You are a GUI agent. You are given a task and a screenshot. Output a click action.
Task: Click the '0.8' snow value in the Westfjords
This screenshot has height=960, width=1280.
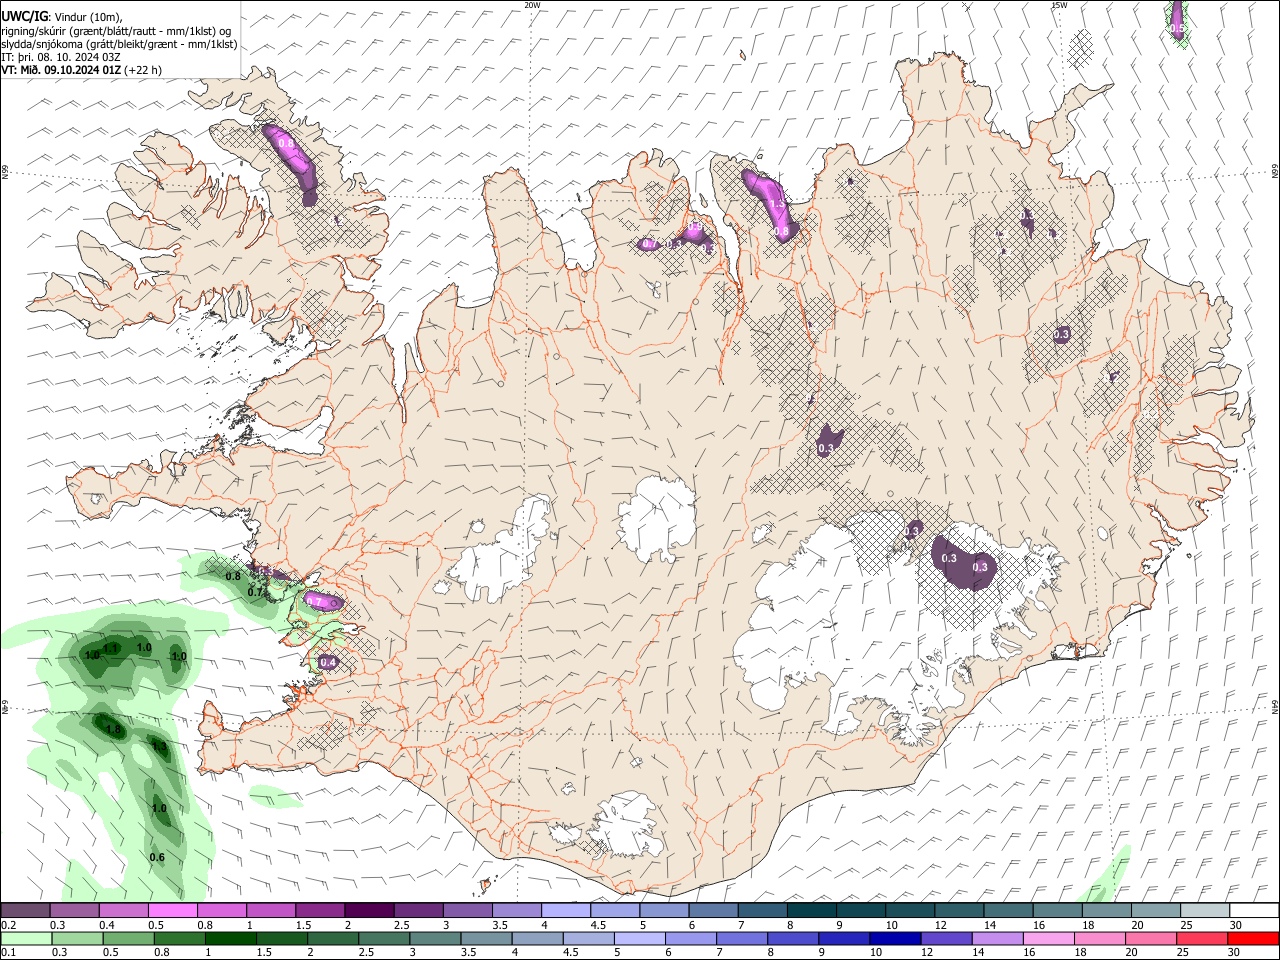pos(286,144)
